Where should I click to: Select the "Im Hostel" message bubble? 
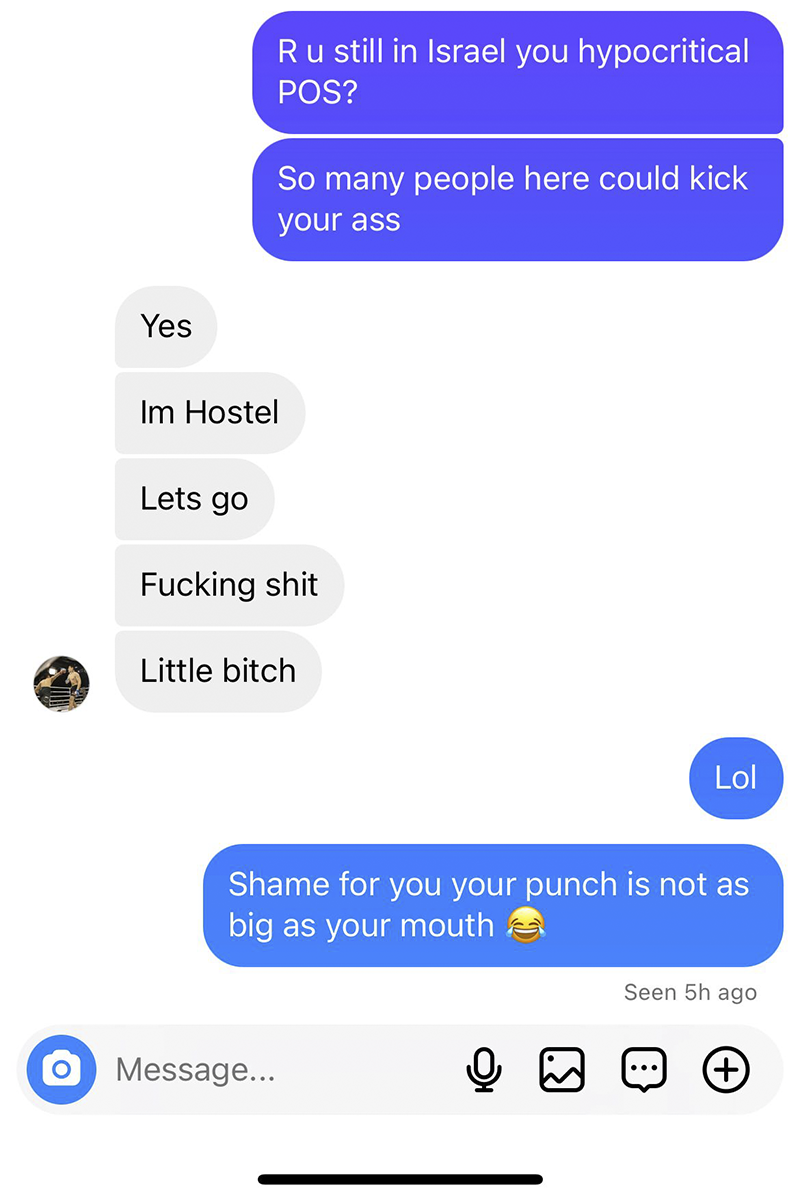(x=210, y=412)
